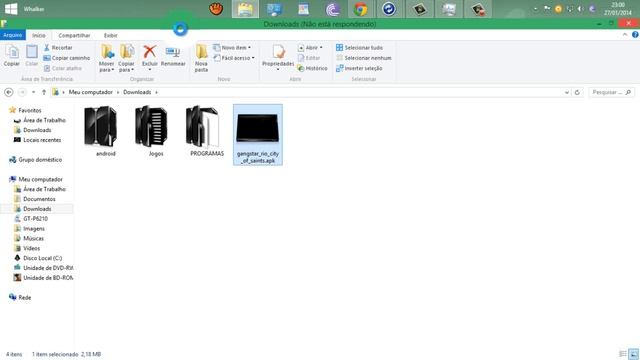
Task: Expand the address bar history dropdown
Action: 567,92
